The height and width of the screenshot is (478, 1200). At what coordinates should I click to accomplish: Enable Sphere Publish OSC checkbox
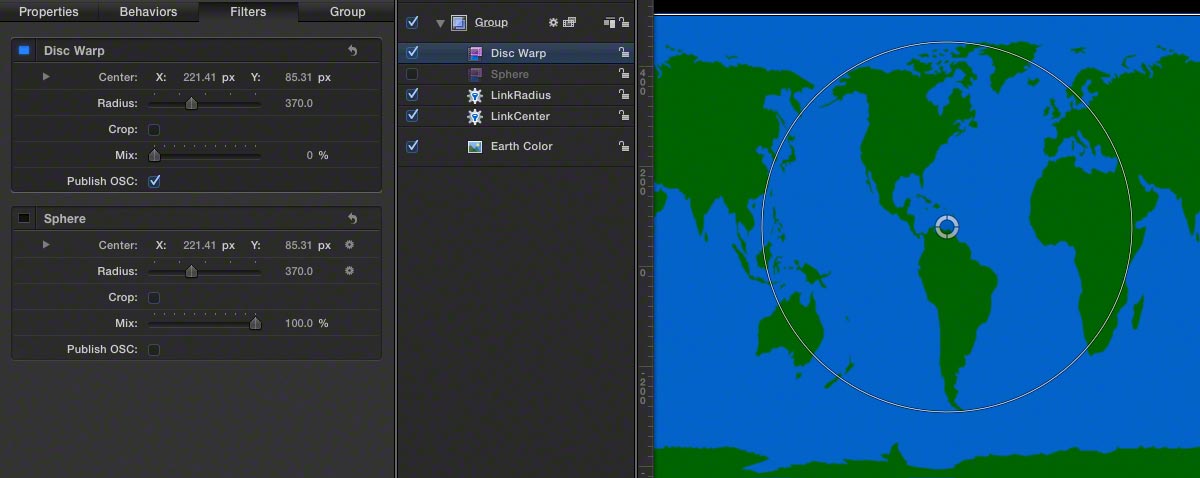click(x=154, y=349)
